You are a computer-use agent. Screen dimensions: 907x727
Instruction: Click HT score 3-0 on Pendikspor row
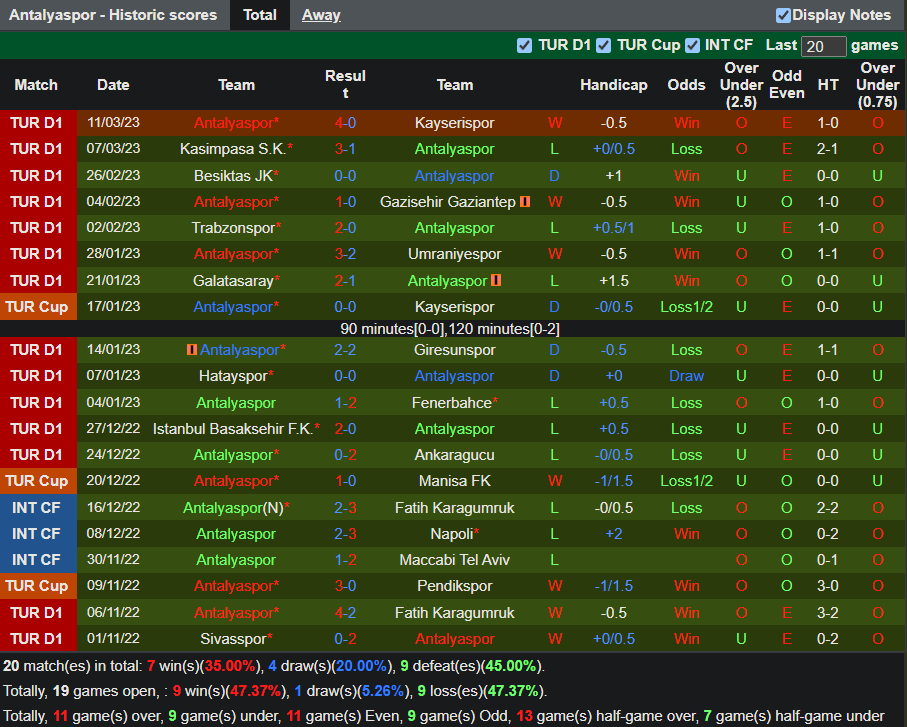tap(828, 586)
